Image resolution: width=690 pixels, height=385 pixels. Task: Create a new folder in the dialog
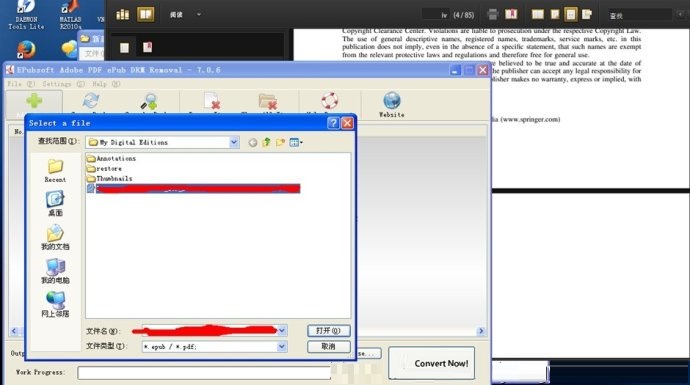point(280,142)
